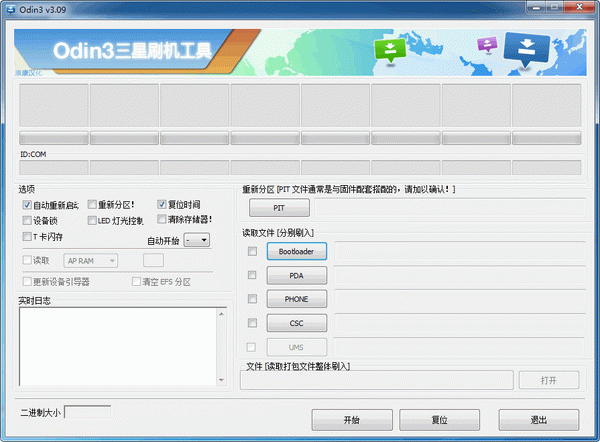
Task: Click the PDA file button
Action: coord(297,276)
